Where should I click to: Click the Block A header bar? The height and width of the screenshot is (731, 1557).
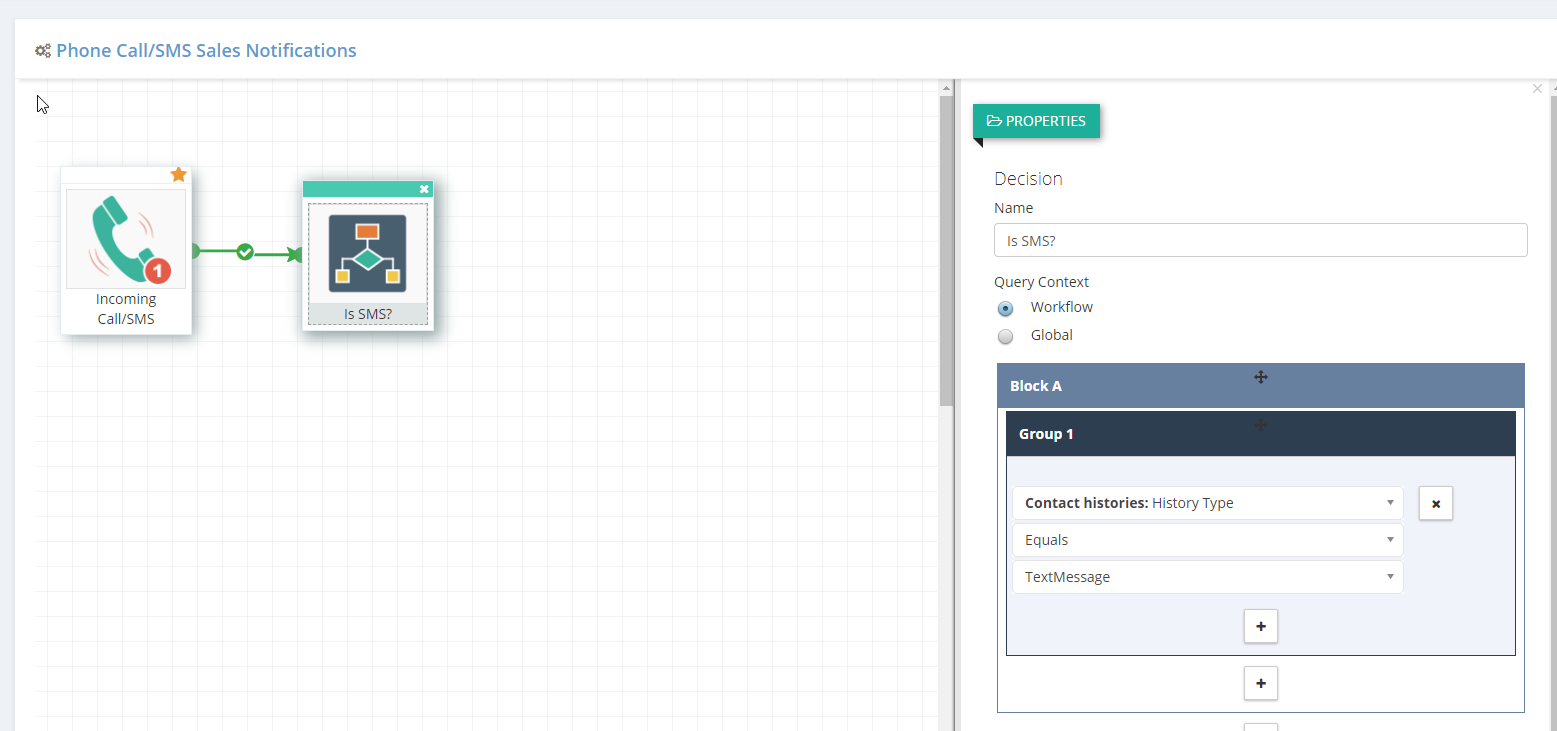(1261, 386)
